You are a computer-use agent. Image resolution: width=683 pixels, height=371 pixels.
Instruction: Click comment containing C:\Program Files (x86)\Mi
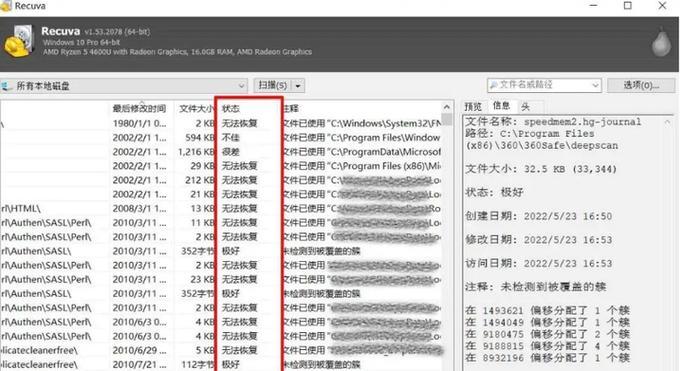(x=362, y=166)
